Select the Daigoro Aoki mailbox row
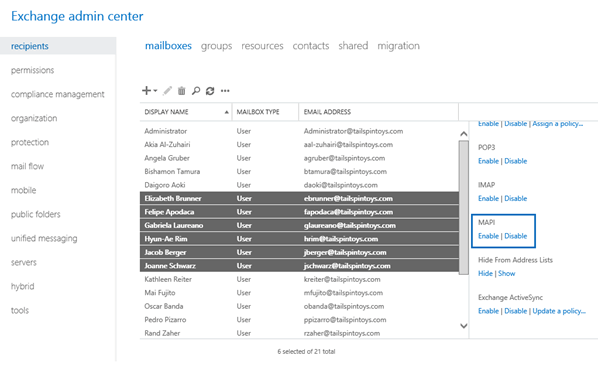The height and width of the screenshot is (369, 598). click(x=299, y=185)
